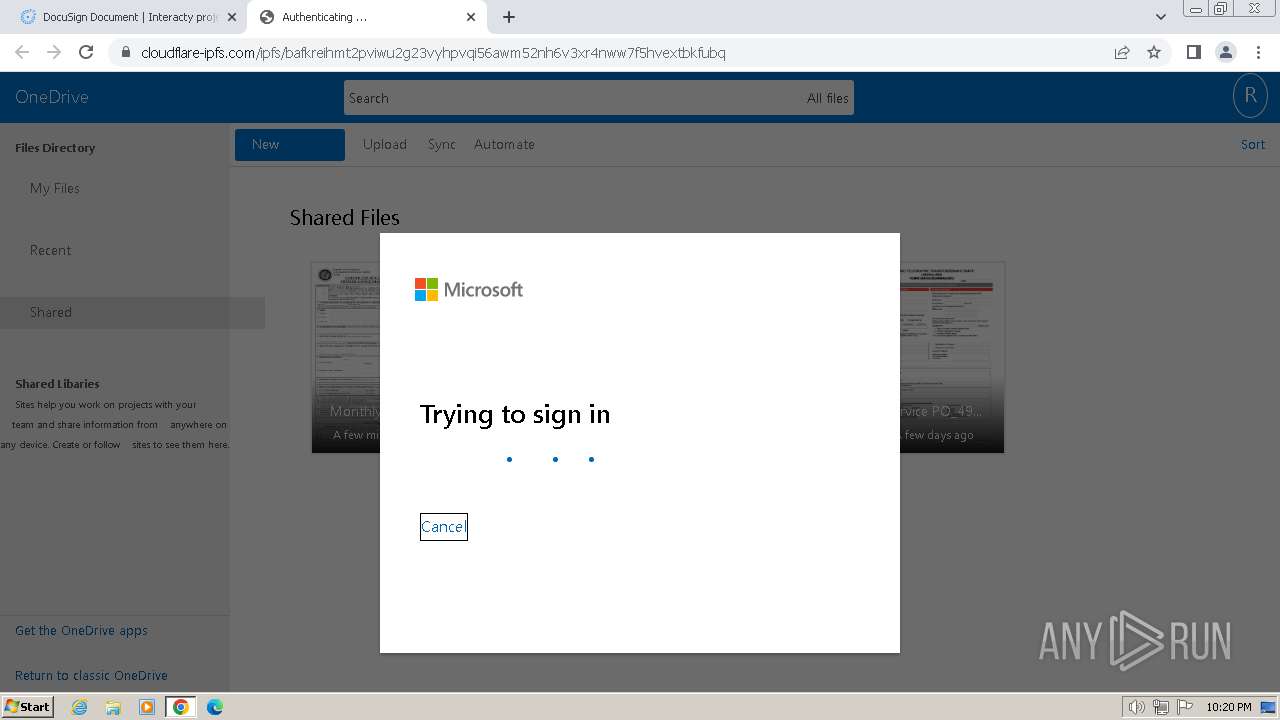
Task: Click the share page icon in the address bar
Action: (x=1122, y=52)
